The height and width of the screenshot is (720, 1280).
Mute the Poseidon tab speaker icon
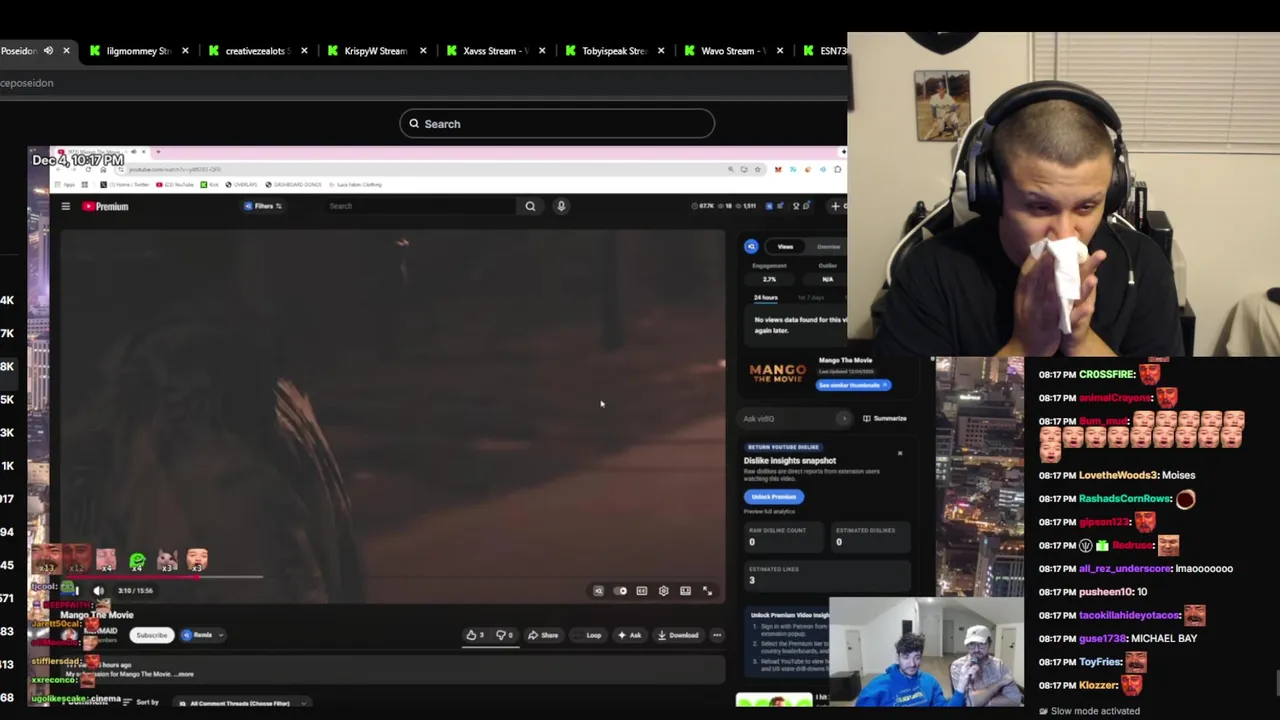point(48,51)
